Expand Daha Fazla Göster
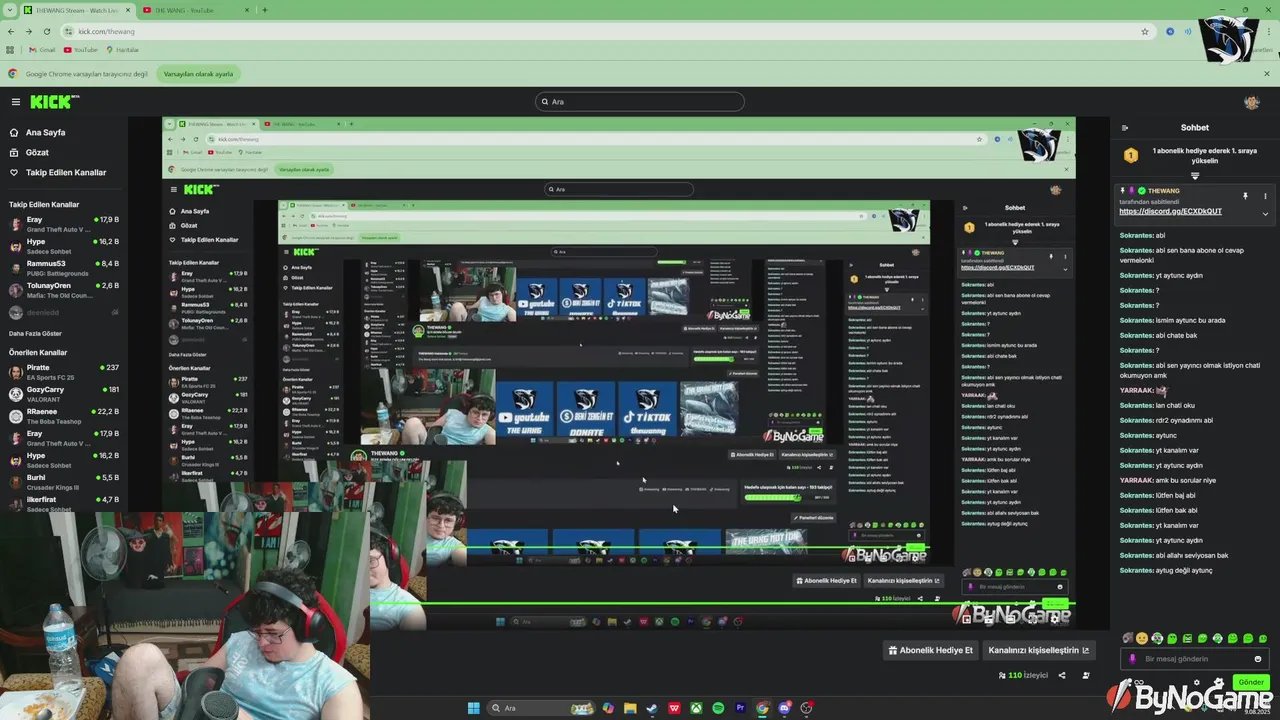This screenshot has height=720, width=1280. 35,333
